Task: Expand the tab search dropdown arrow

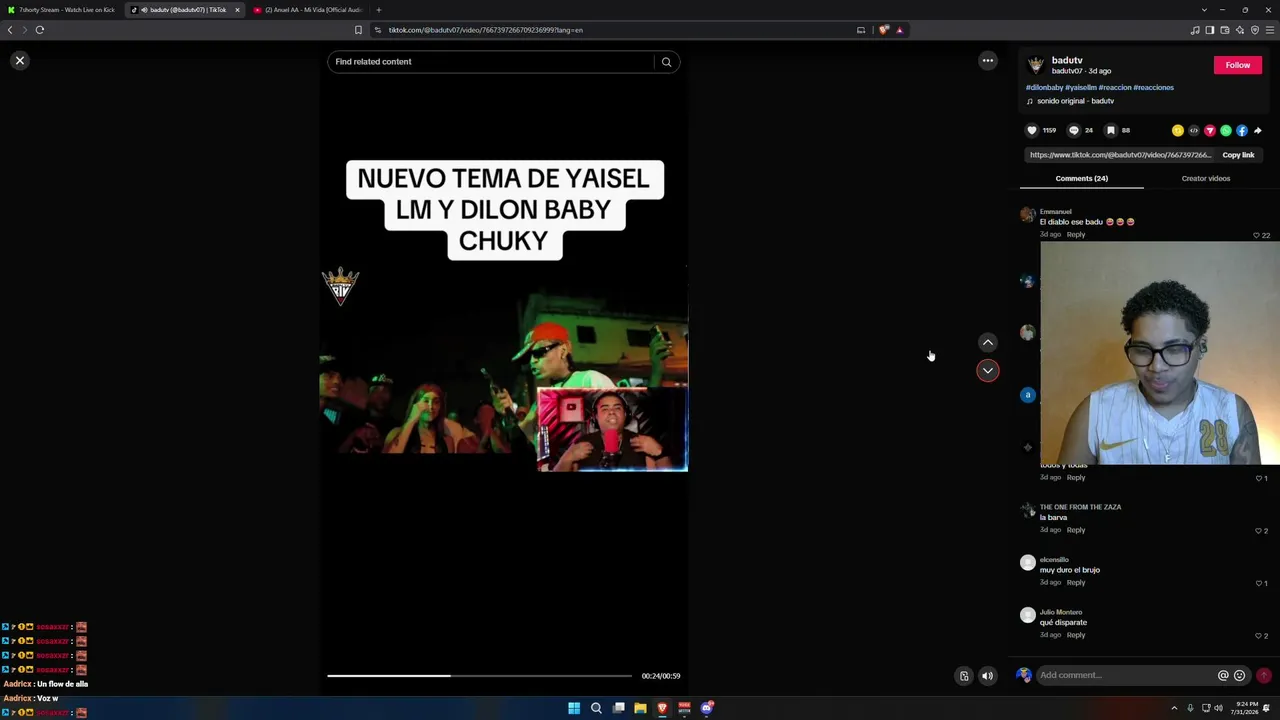Action: [1204, 10]
